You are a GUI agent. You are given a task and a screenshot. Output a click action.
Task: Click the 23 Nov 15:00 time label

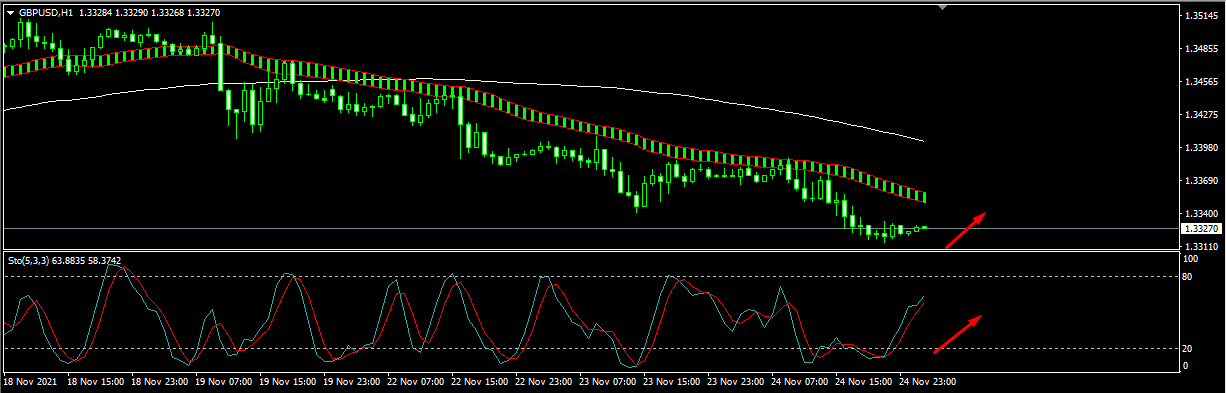coord(672,381)
